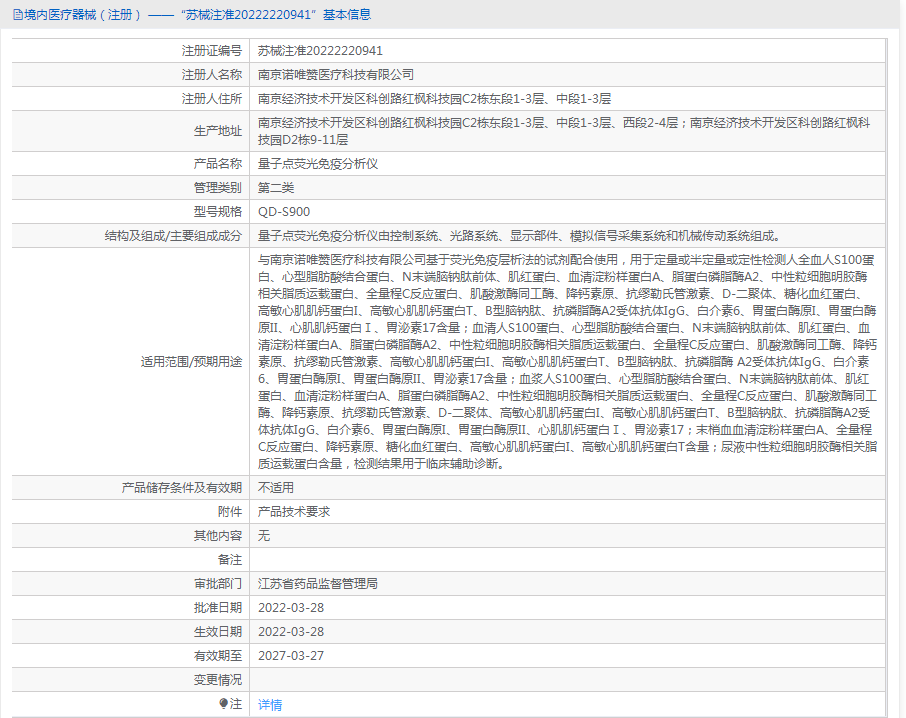Click the 其他内容 label
Screen dimensions: 906x718
tap(218, 536)
